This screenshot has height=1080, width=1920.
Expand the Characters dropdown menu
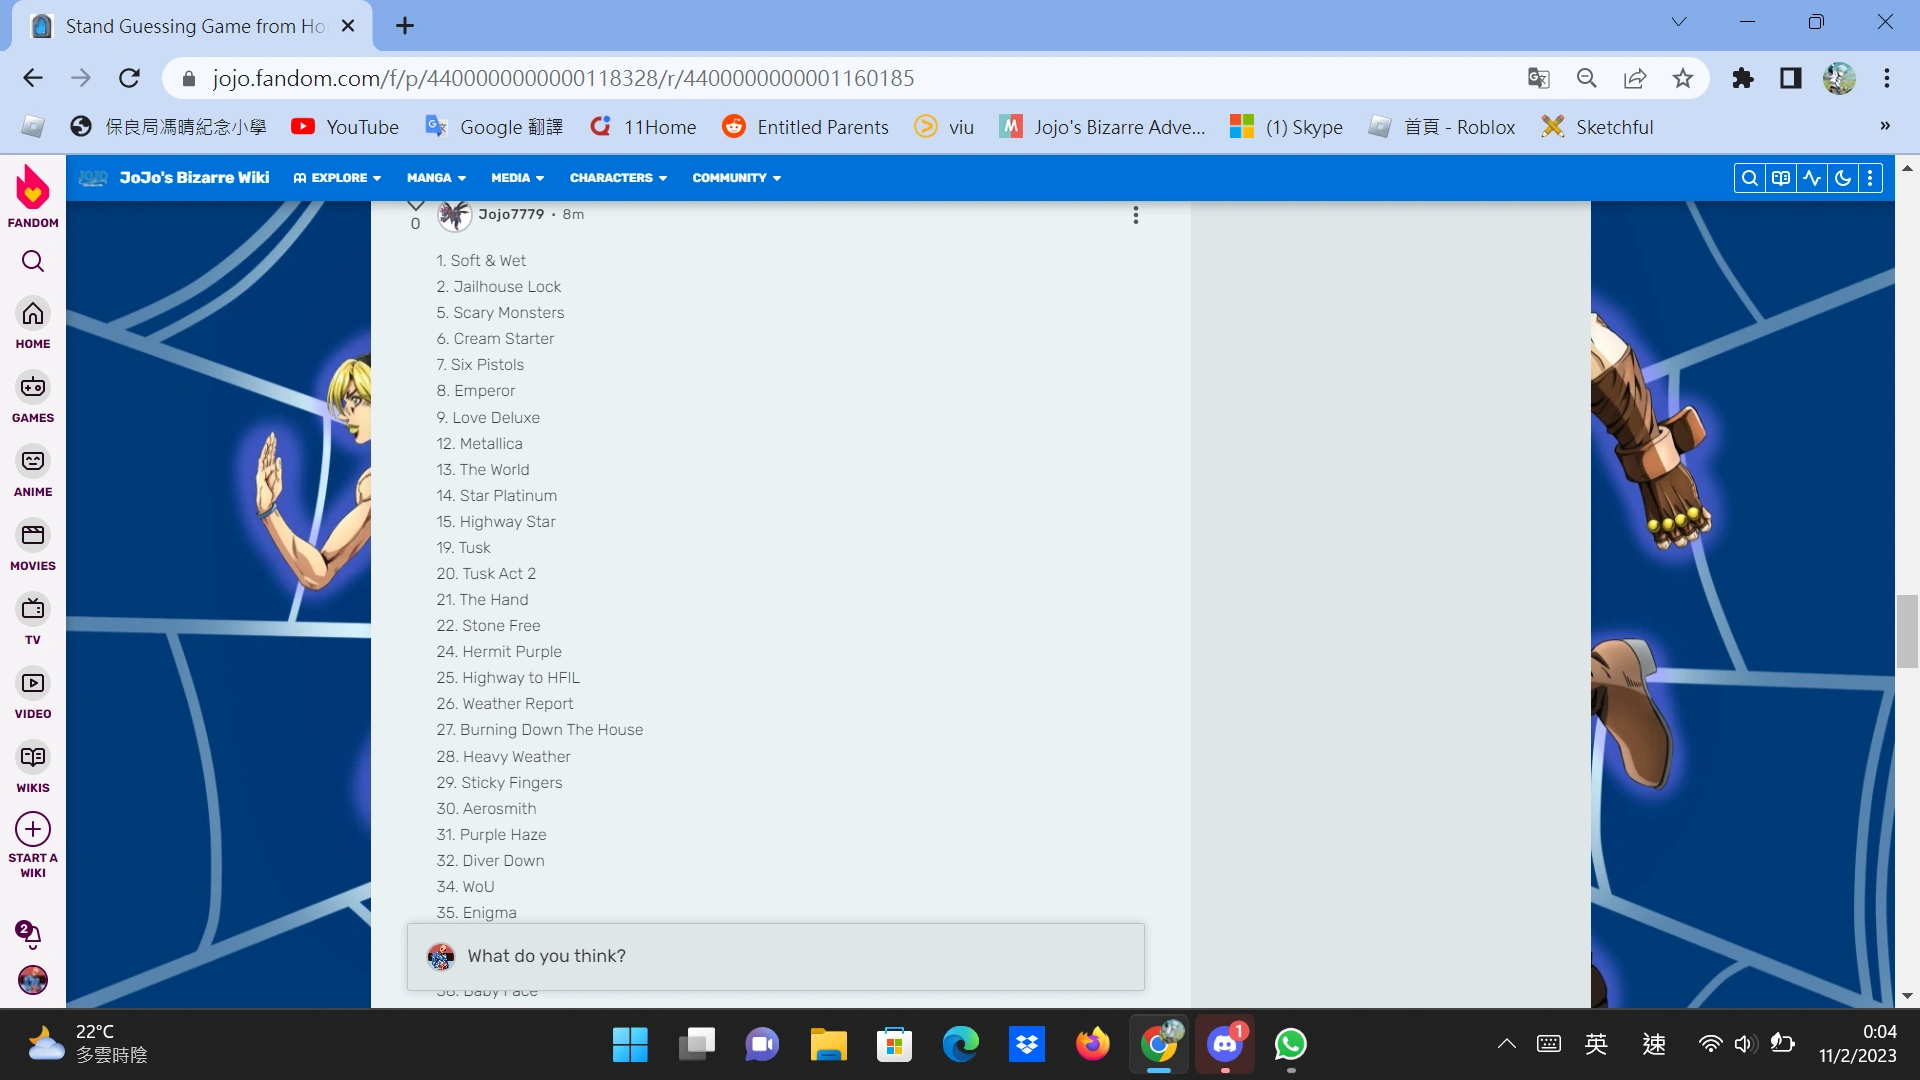pos(618,178)
